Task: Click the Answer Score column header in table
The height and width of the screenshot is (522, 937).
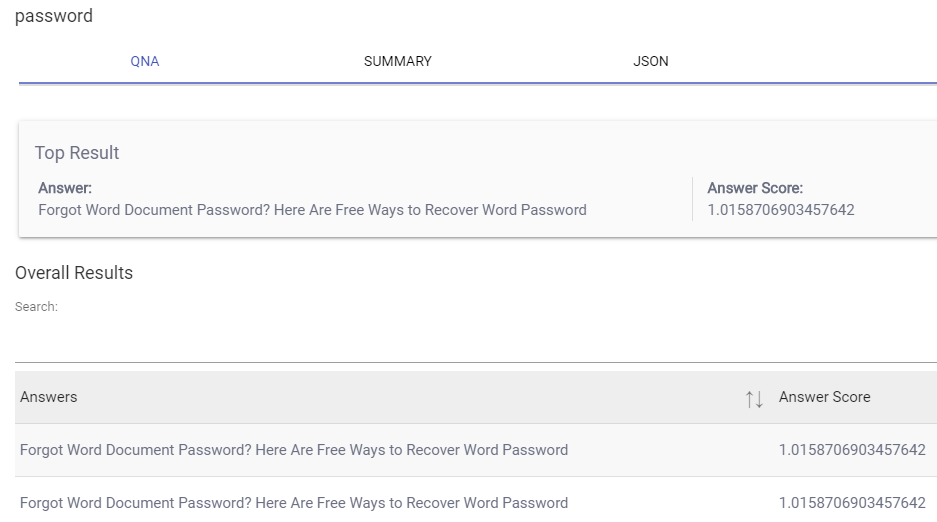Action: tap(824, 397)
